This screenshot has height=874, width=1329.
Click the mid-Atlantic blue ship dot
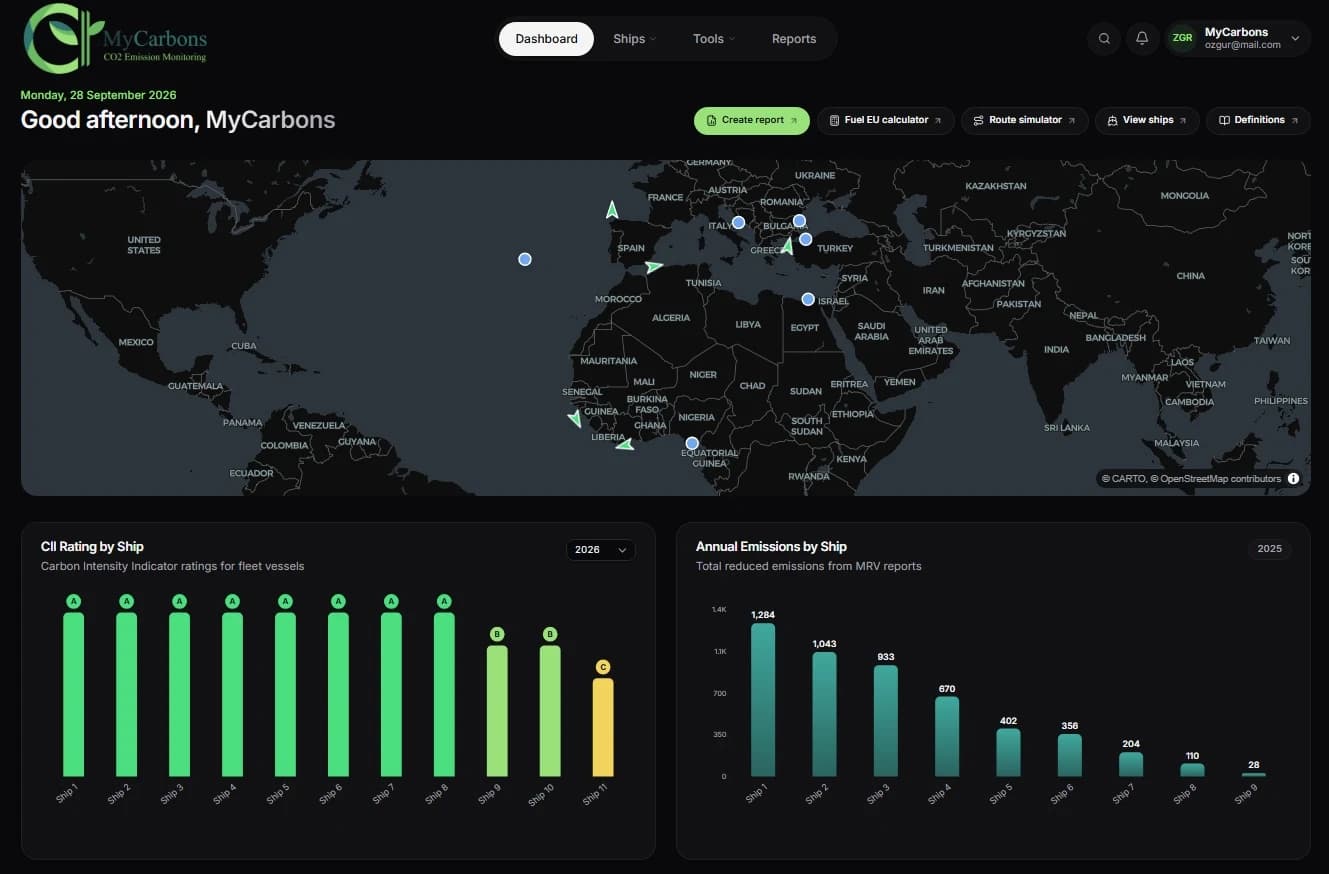tap(525, 259)
